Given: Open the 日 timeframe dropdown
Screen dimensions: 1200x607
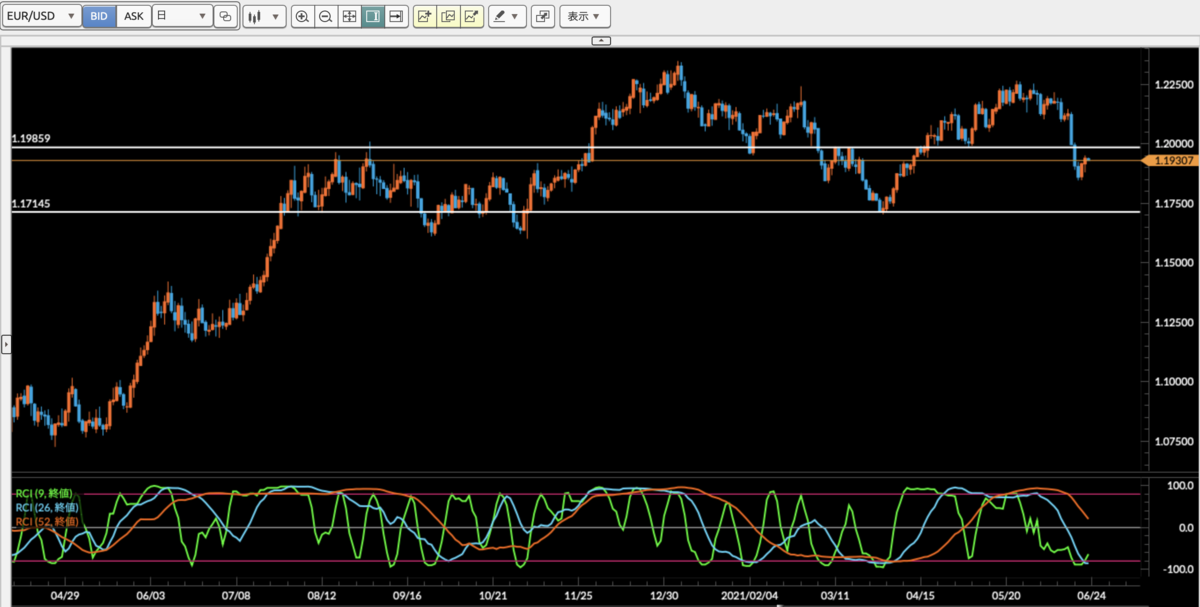Looking at the screenshot, I should pos(182,16).
